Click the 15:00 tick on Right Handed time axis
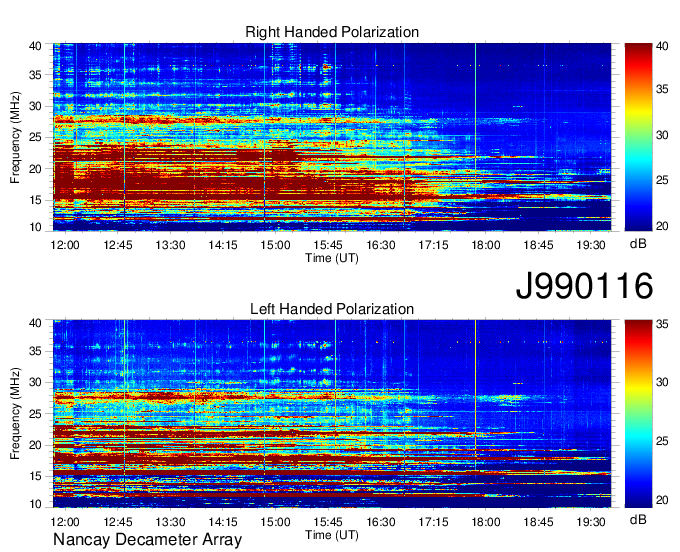The height and width of the screenshot is (552, 680). click(x=275, y=245)
